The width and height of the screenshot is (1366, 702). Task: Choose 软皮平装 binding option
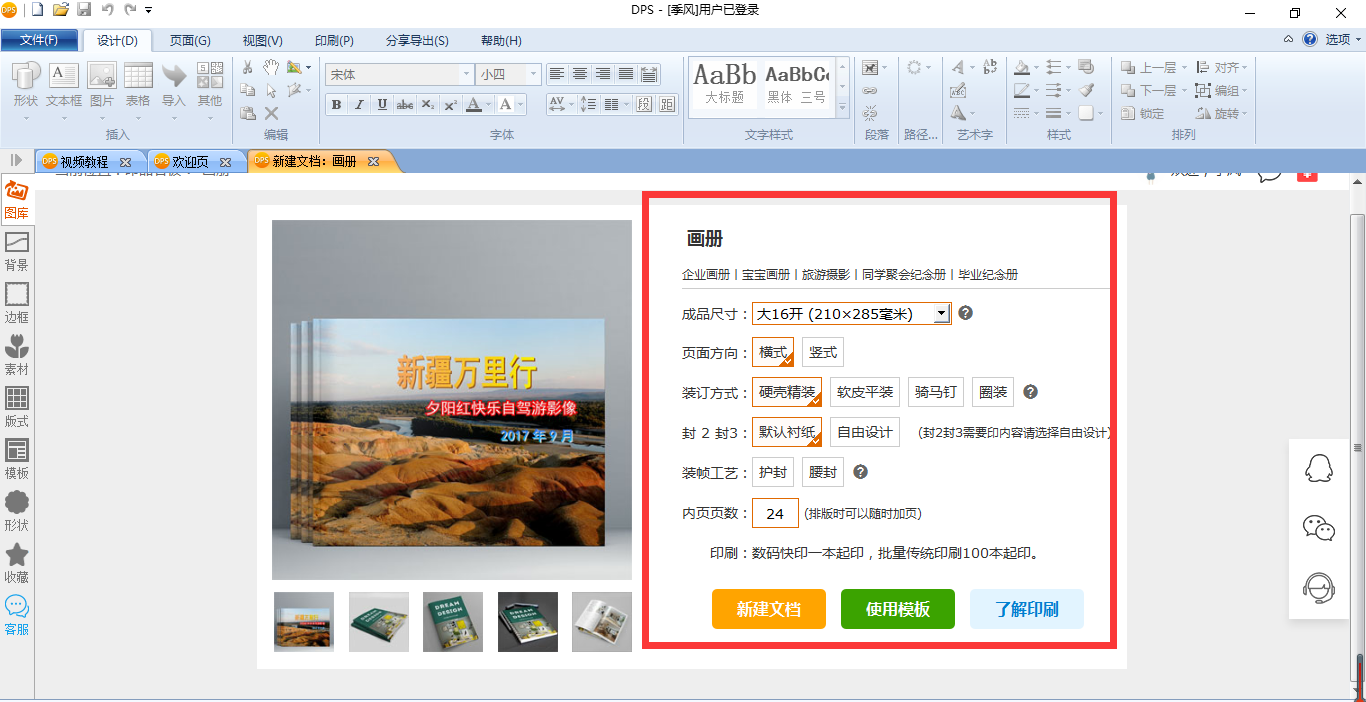[865, 393]
